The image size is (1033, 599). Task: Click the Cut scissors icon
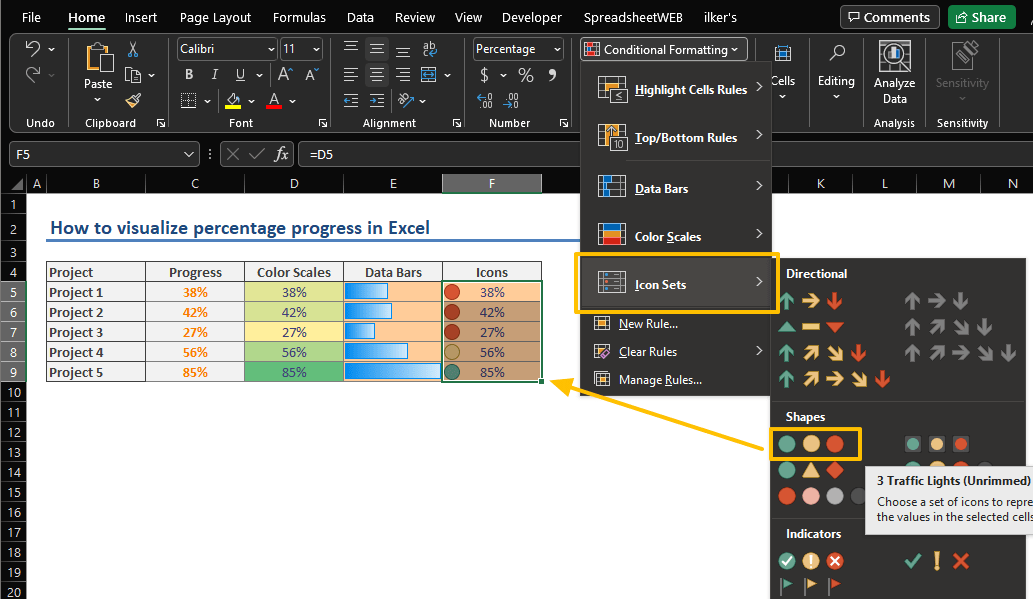(133, 49)
